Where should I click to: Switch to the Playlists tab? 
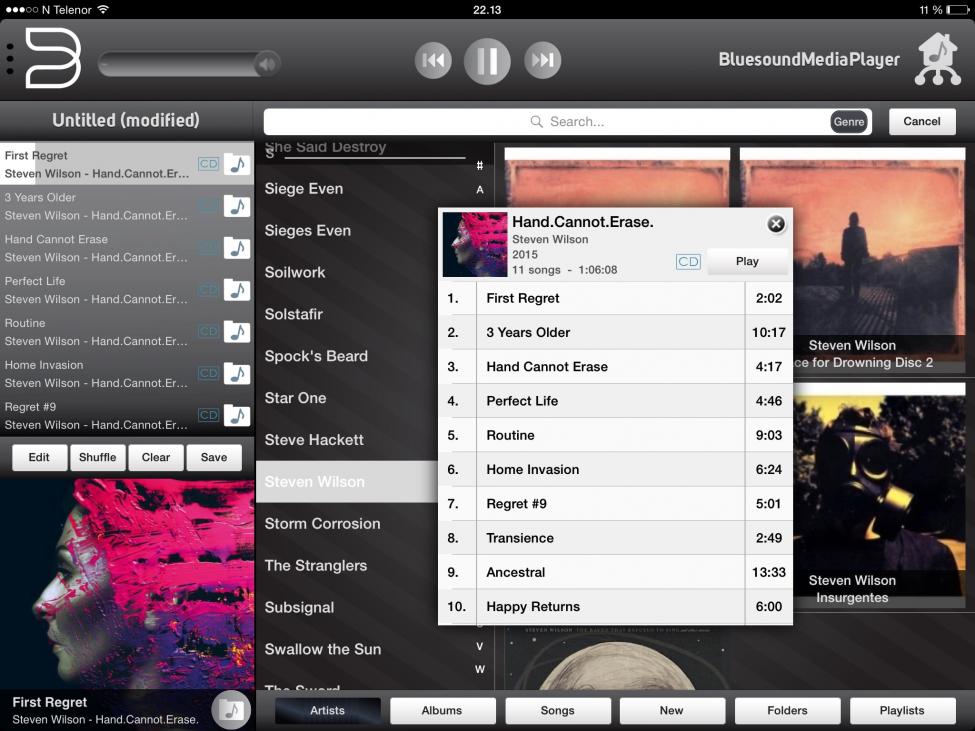click(902, 710)
